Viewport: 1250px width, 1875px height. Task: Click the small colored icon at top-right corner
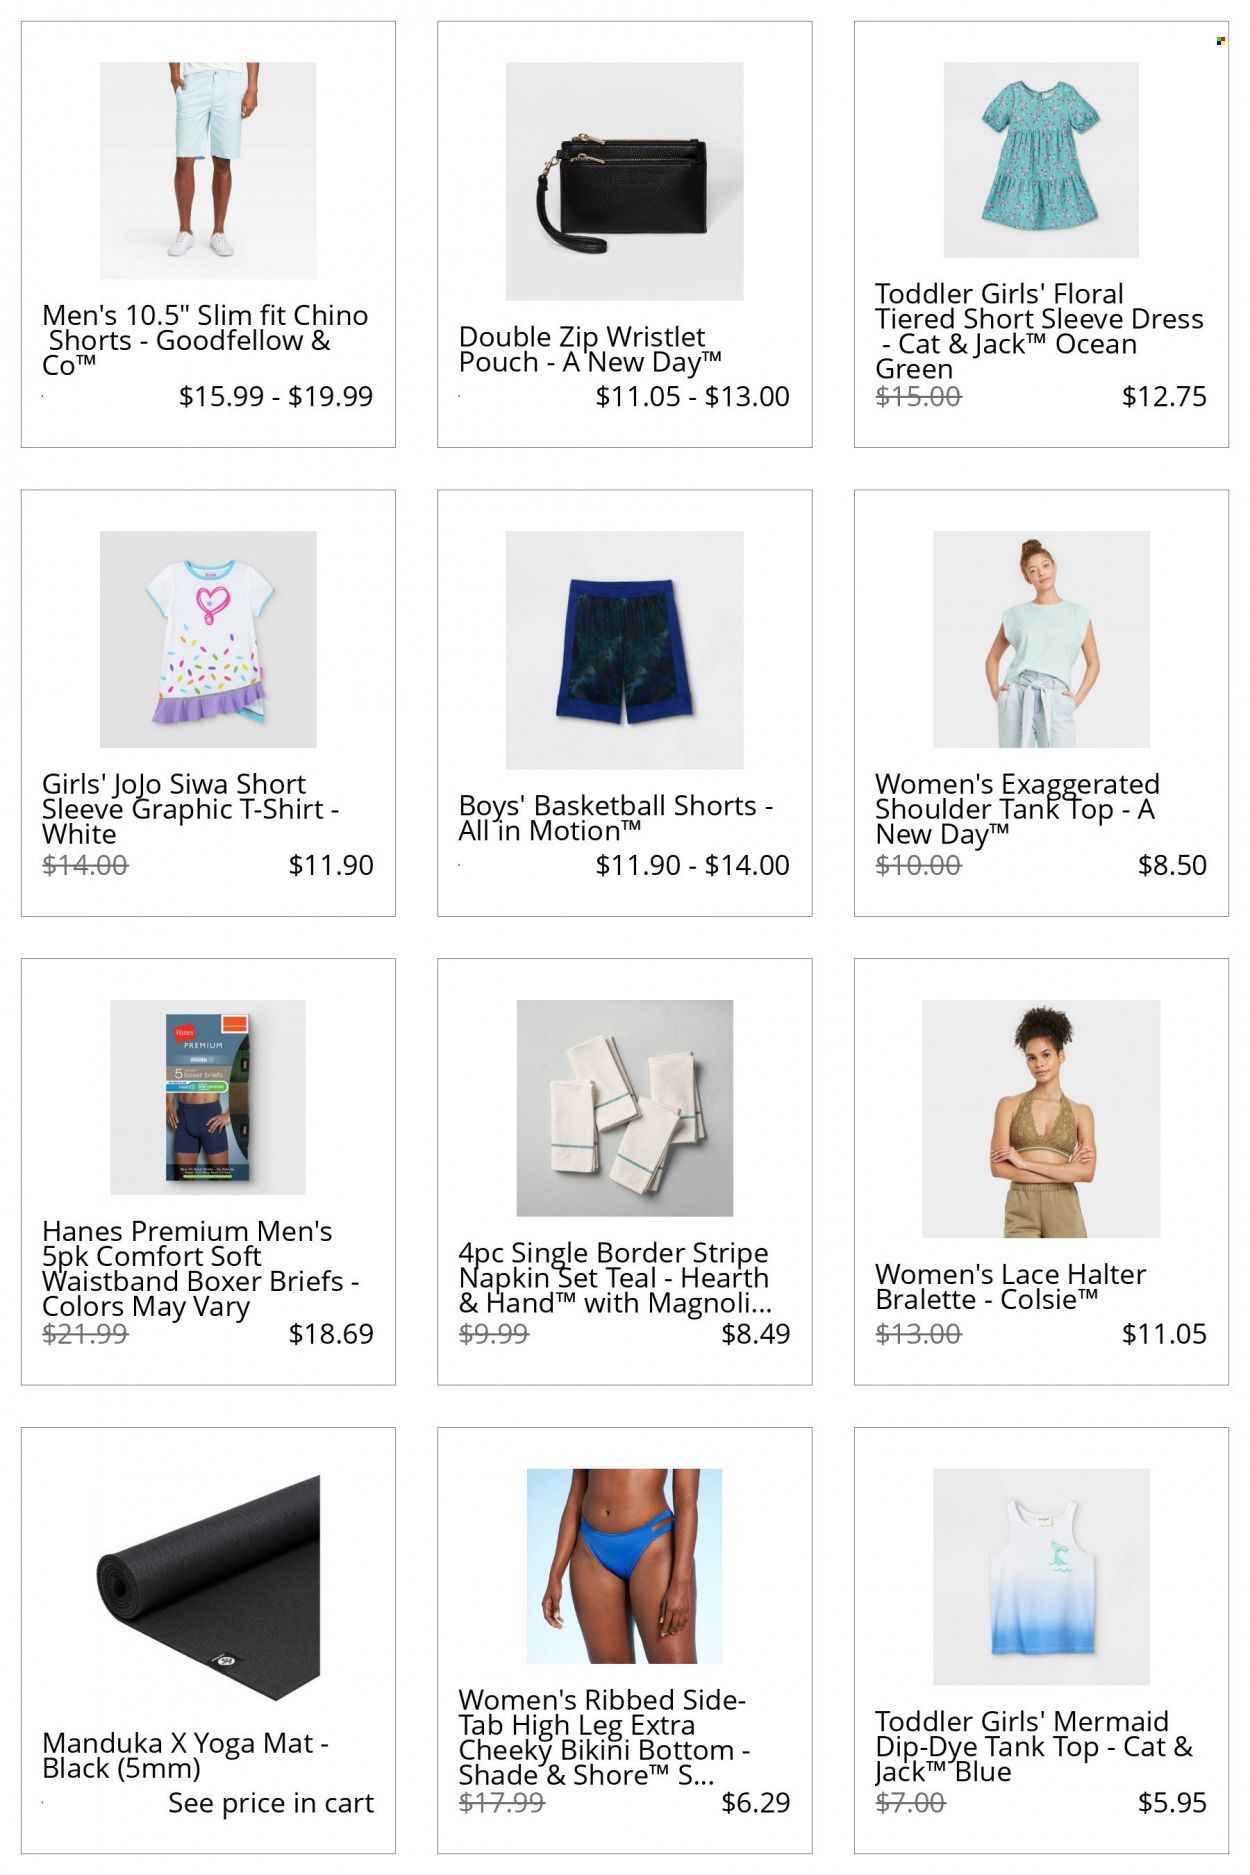[1220, 41]
